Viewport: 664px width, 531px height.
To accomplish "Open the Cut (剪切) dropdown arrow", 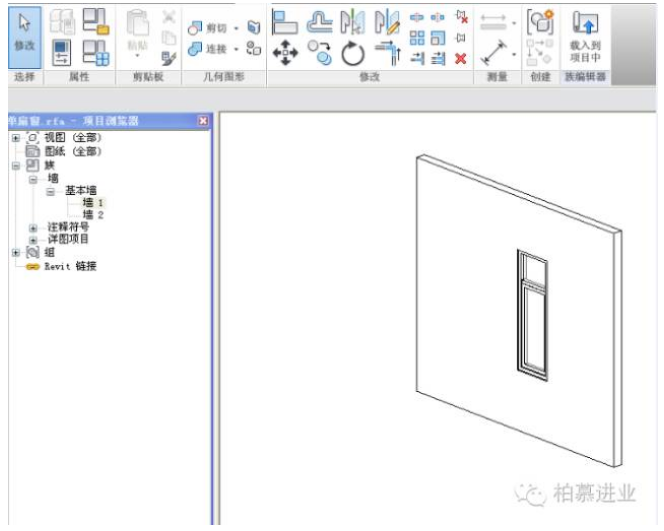I will [x=236, y=28].
